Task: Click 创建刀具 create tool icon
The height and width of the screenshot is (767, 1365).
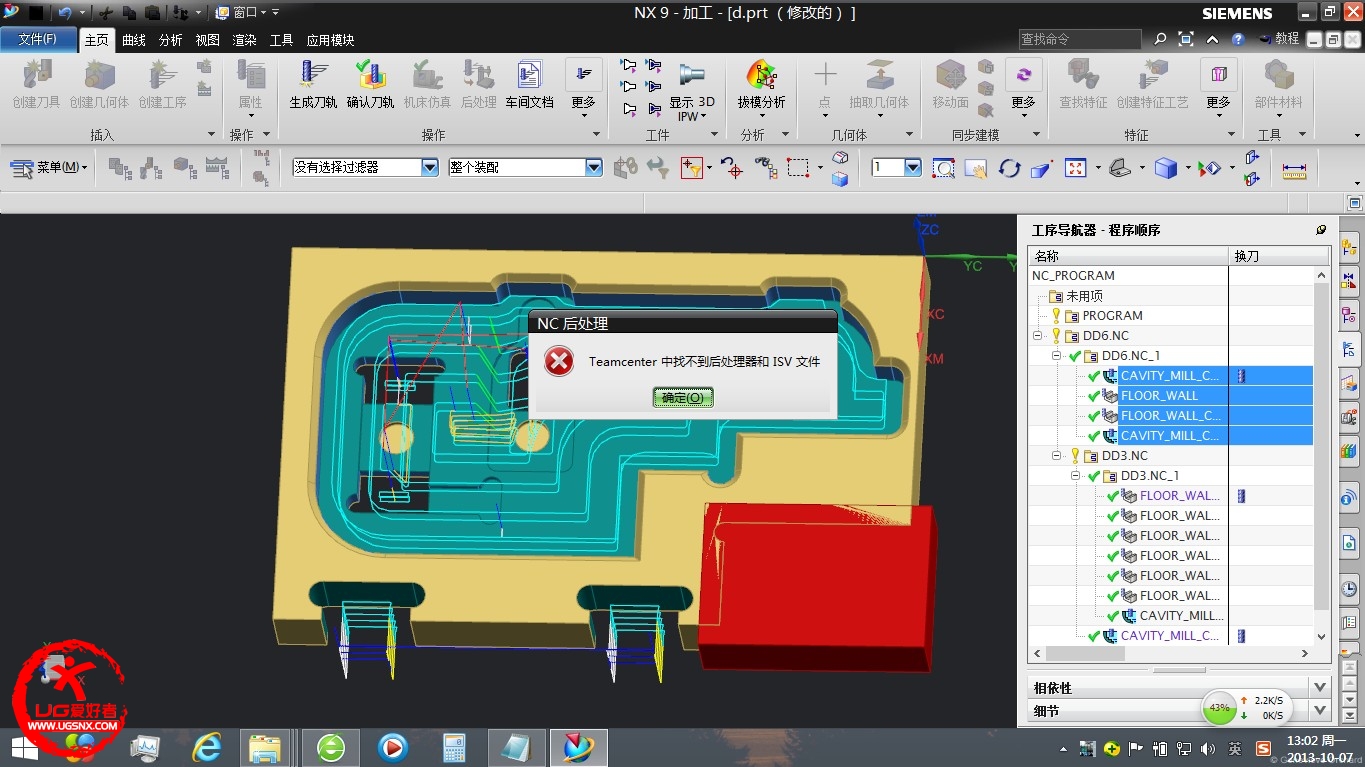Action: click(x=36, y=84)
